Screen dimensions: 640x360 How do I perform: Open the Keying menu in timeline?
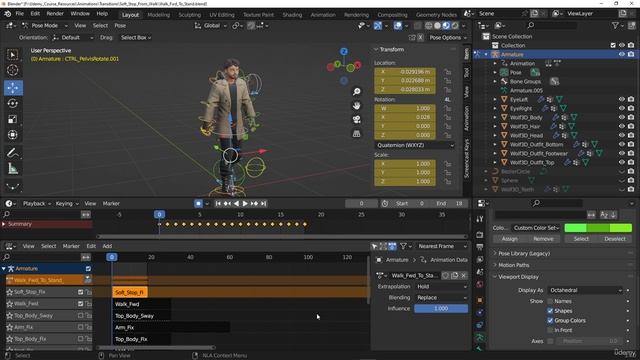[66, 203]
